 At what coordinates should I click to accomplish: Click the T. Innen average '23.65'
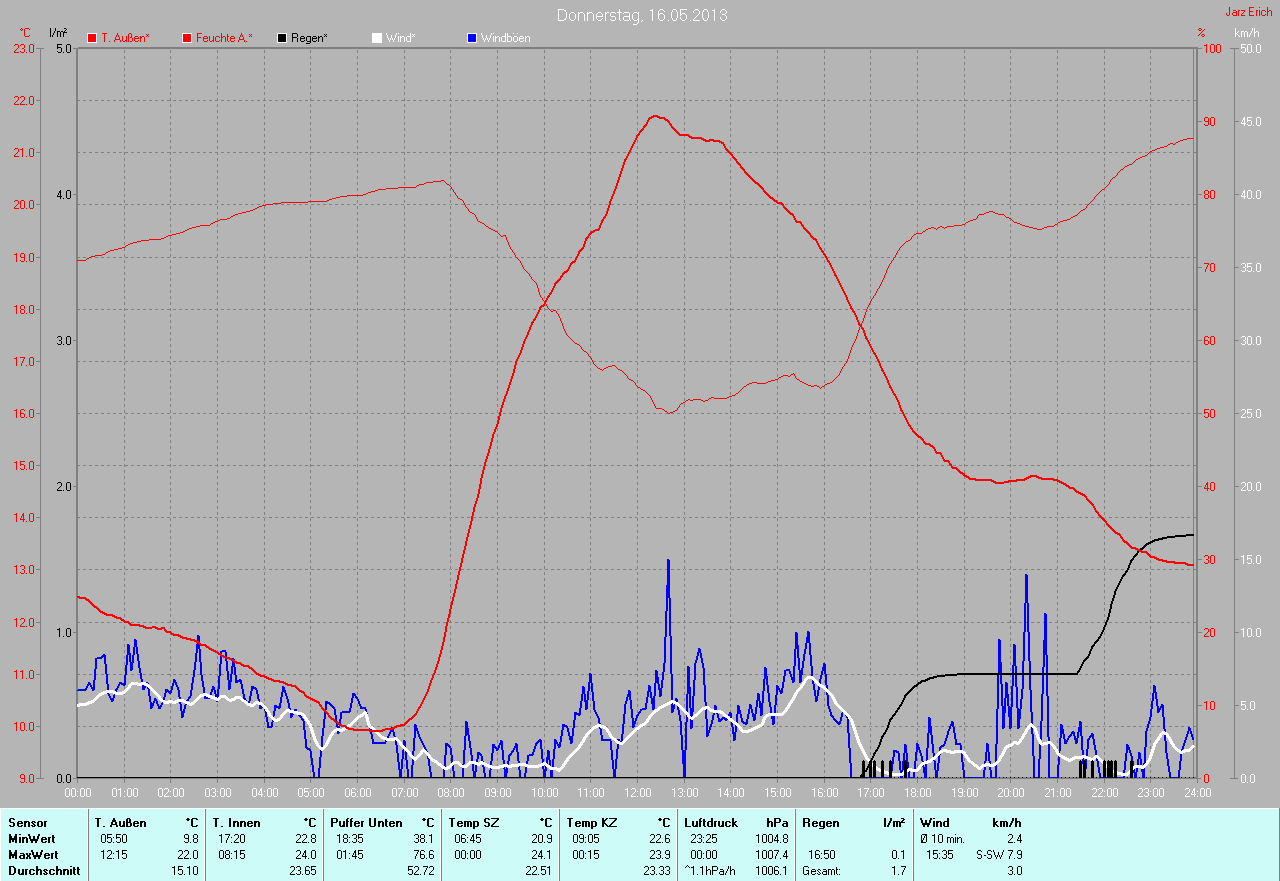tap(302, 871)
